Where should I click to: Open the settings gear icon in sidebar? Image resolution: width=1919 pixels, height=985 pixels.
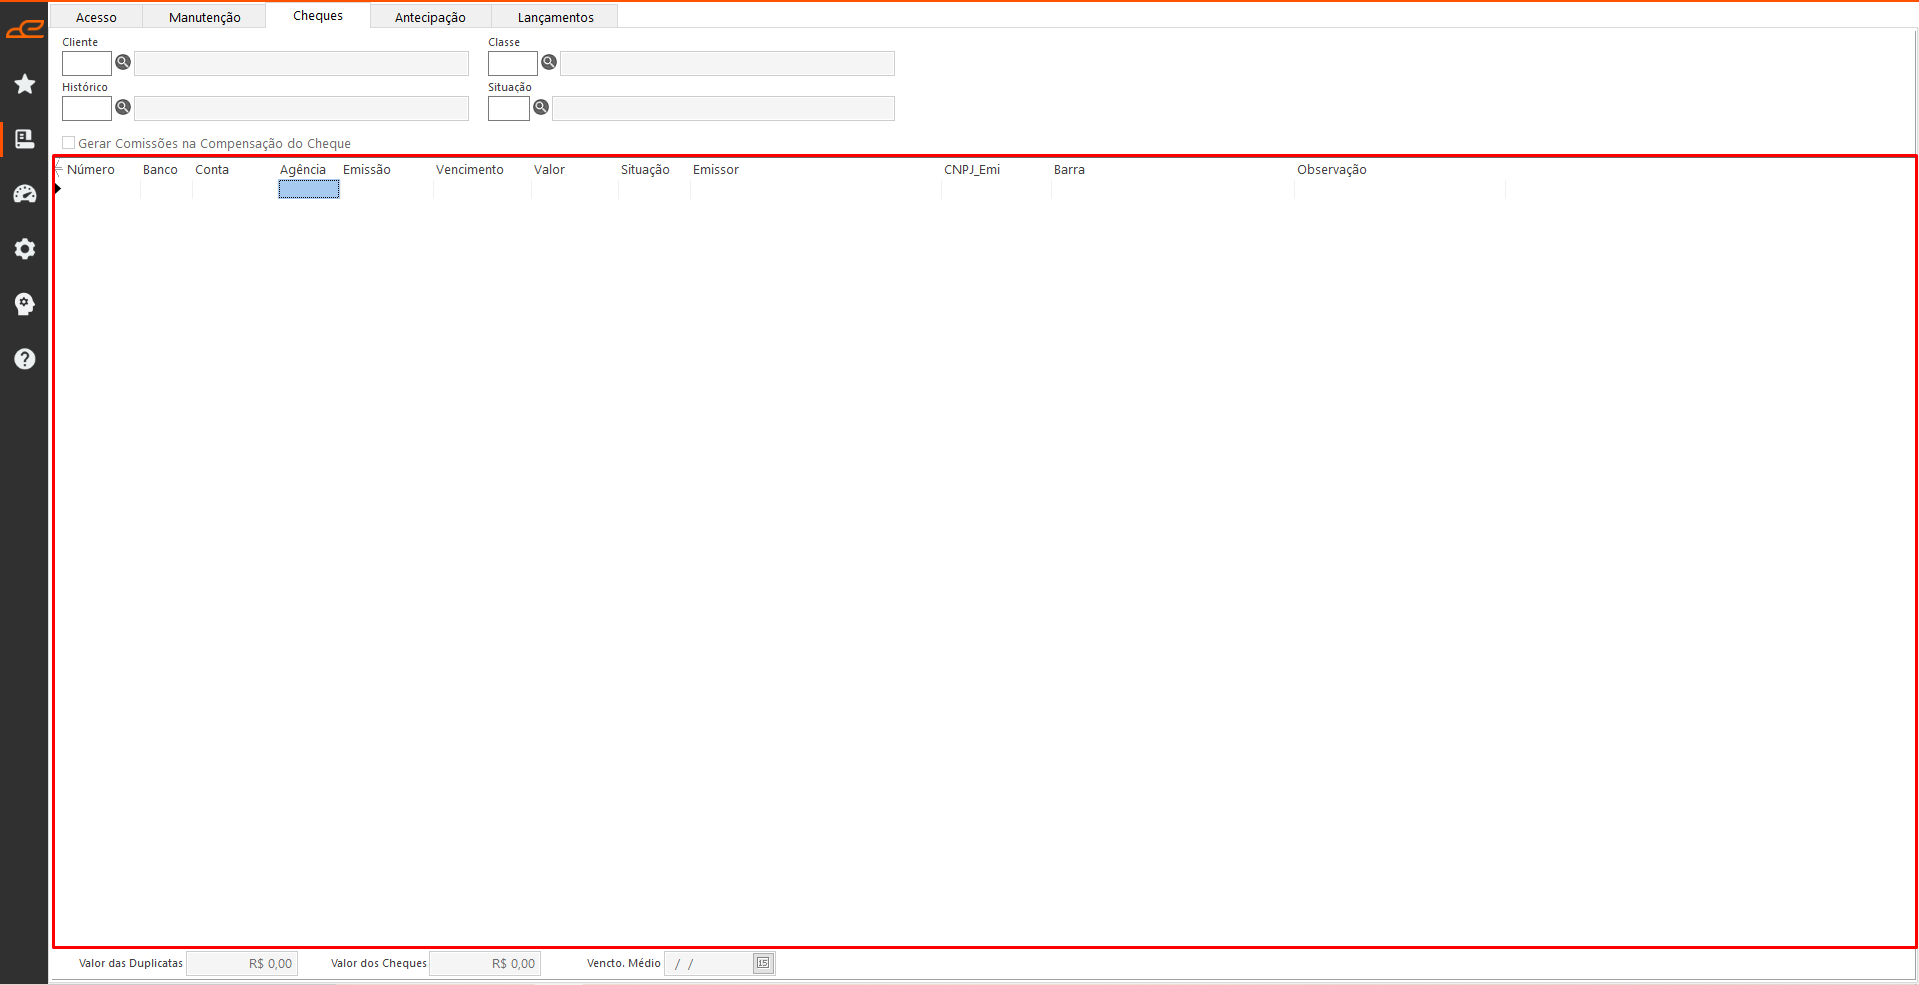coord(25,249)
